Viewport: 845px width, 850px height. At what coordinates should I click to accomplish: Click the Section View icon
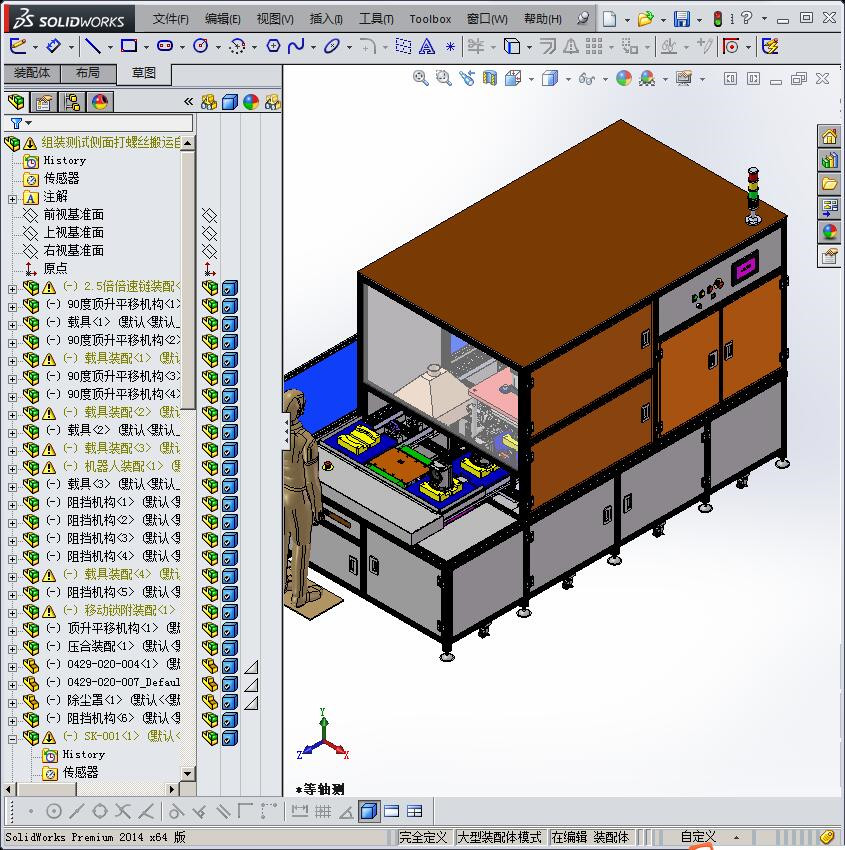tap(490, 79)
